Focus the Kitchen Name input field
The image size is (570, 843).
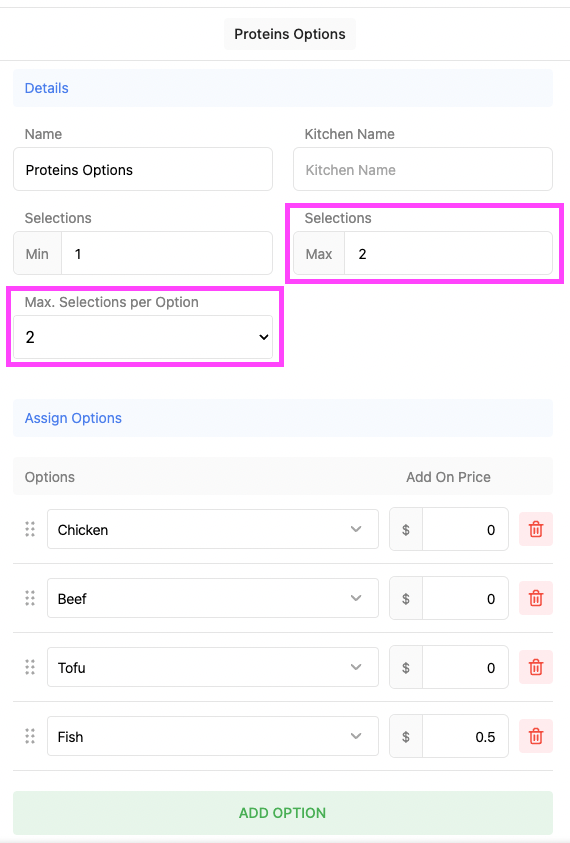click(423, 169)
